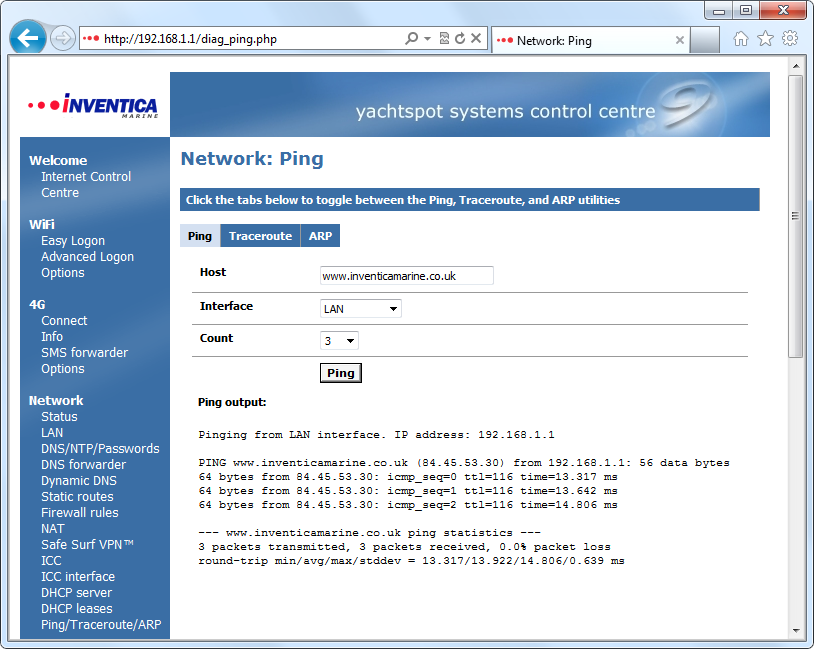Open the Interface LAN dropdown
This screenshot has height=649, width=814.
(360, 309)
